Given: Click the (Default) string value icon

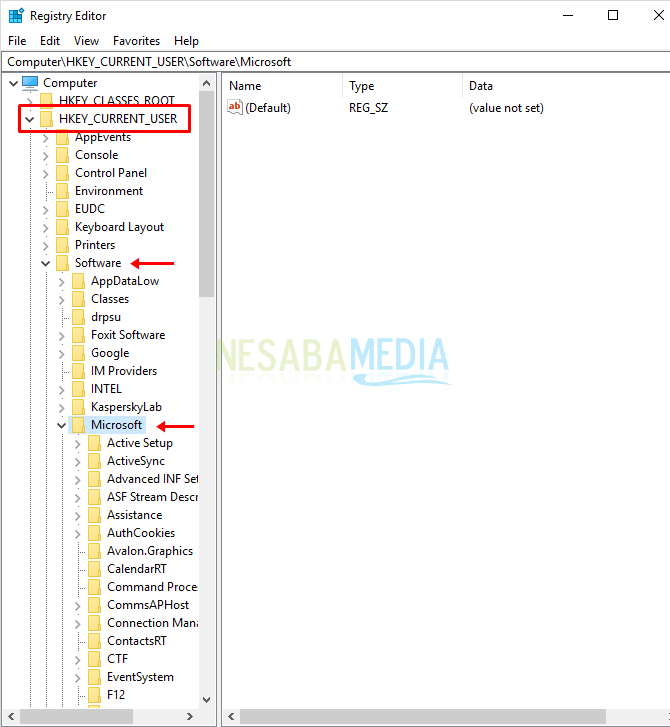Looking at the screenshot, I should 235,107.
